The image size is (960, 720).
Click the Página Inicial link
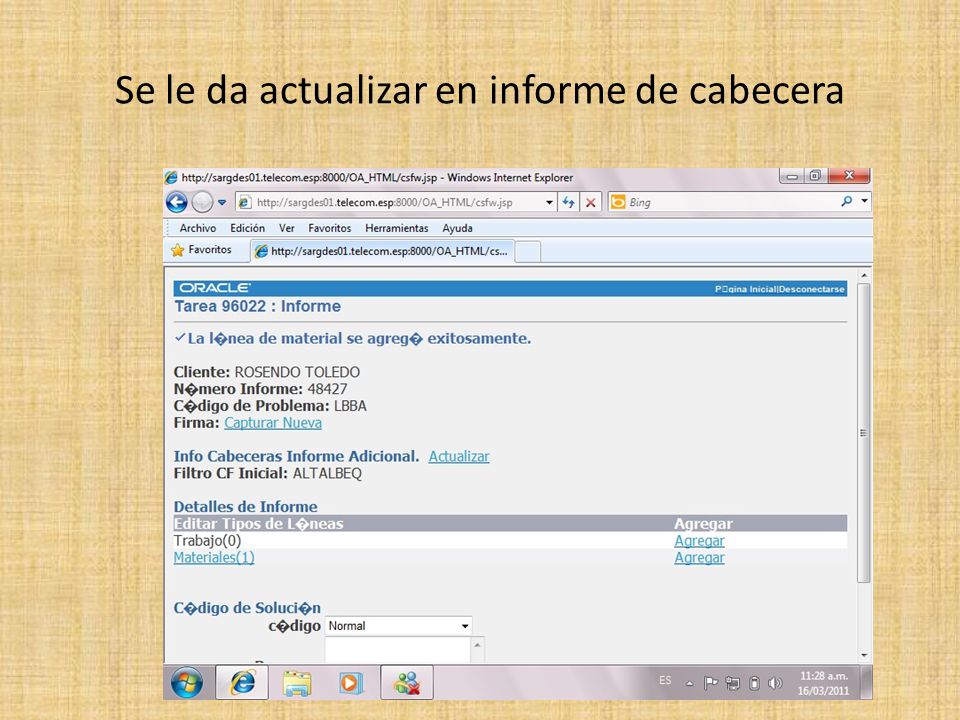point(746,289)
